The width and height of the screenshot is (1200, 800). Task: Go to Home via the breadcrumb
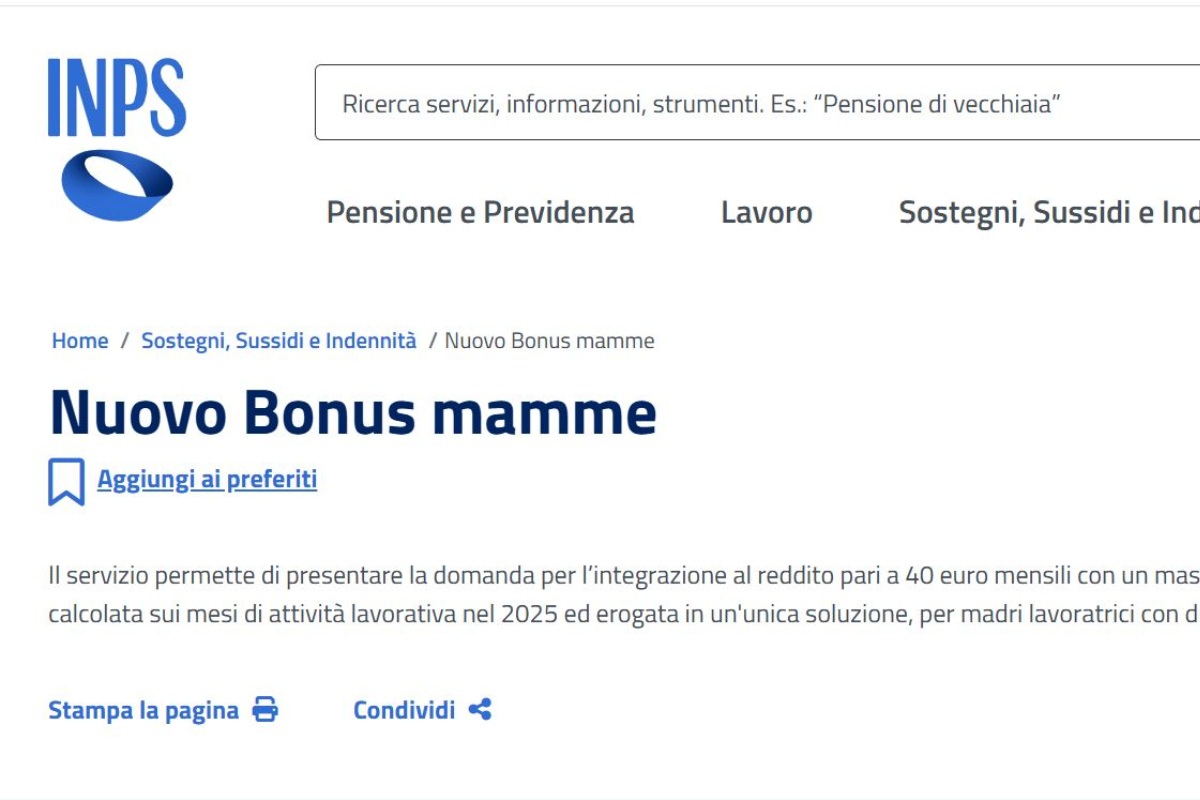click(x=80, y=341)
